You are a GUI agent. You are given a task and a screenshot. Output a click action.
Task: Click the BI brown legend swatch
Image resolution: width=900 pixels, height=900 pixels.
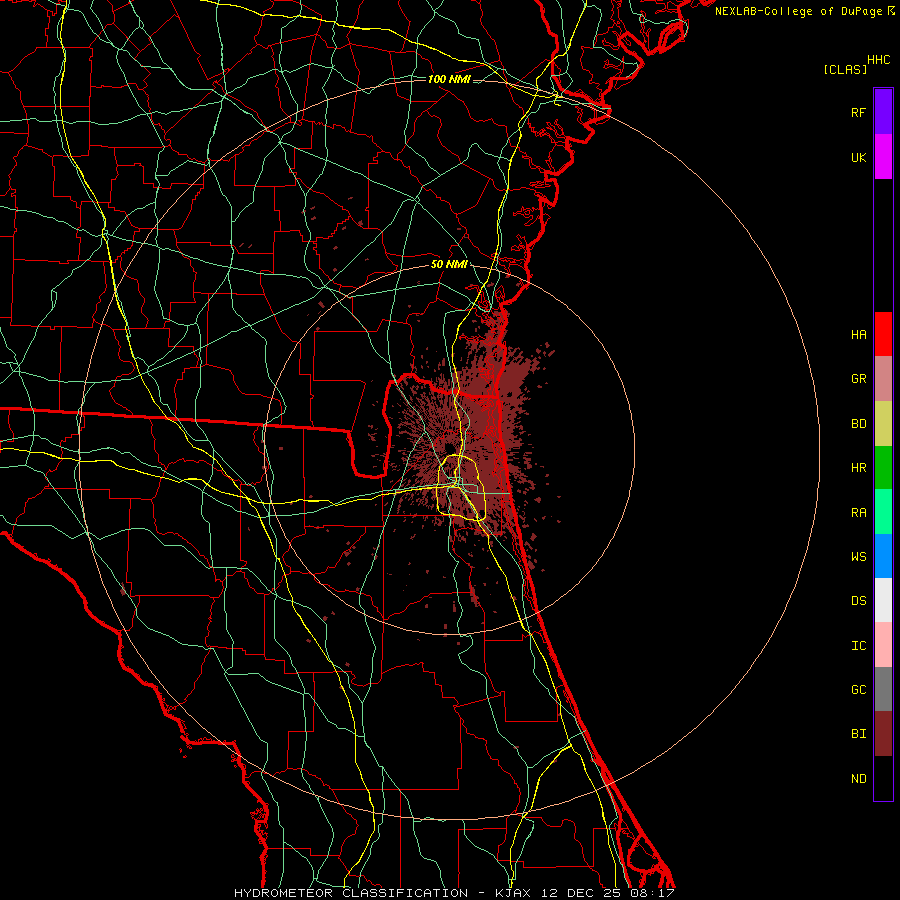(x=883, y=734)
